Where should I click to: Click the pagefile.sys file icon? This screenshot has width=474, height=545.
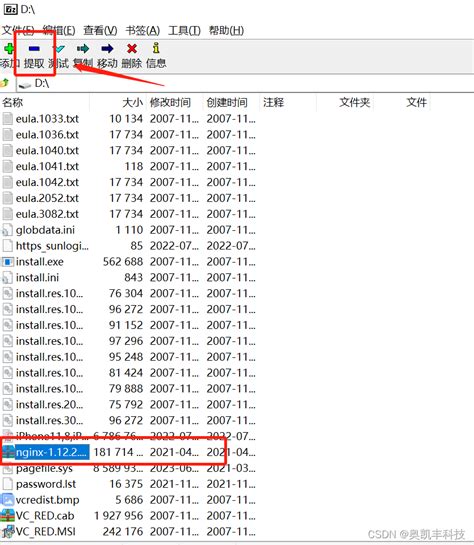point(7,469)
